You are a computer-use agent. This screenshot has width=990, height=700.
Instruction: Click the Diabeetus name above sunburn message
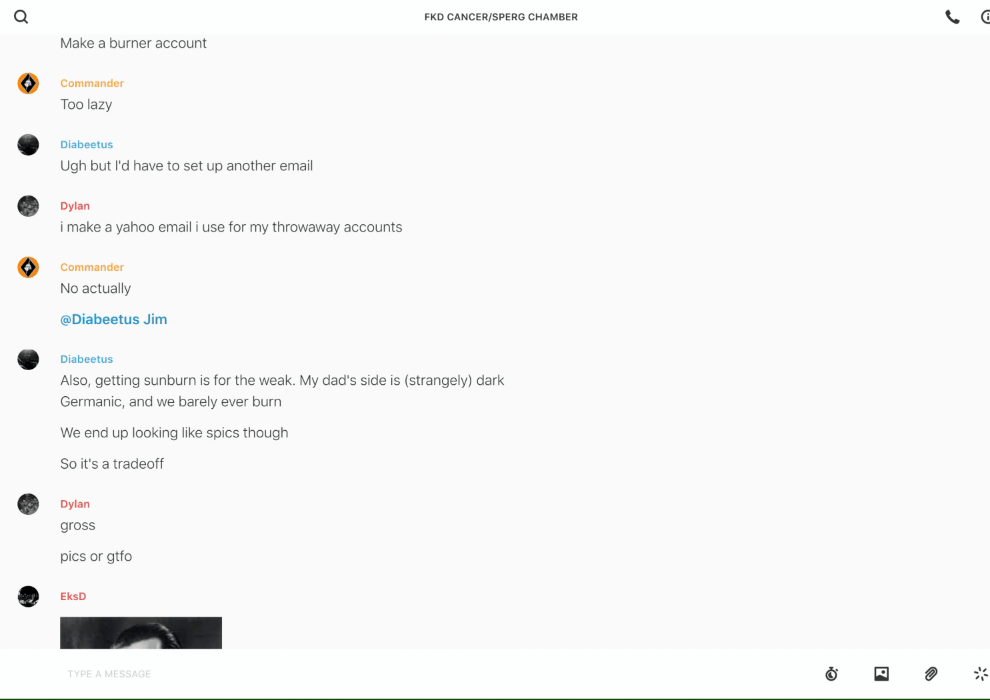pyautogui.click(x=86, y=359)
